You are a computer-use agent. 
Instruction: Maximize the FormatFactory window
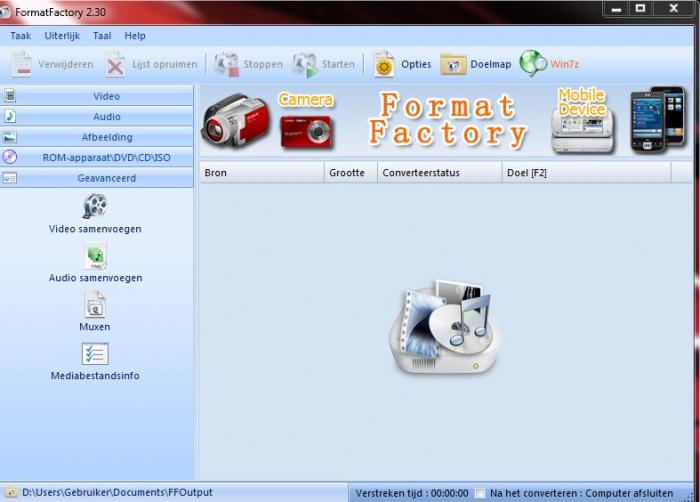(x=640, y=8)
